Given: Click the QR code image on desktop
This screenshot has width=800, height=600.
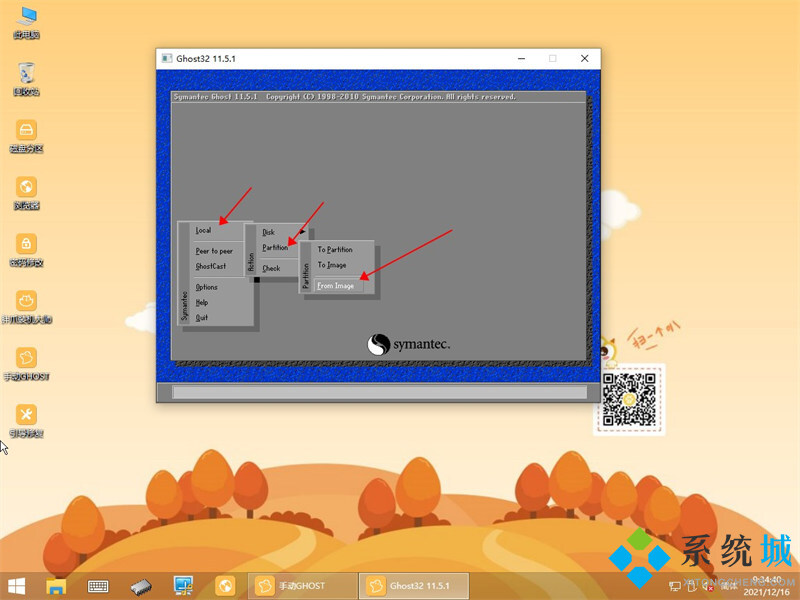Looking at the screenshot, I should tap(629, 399).
